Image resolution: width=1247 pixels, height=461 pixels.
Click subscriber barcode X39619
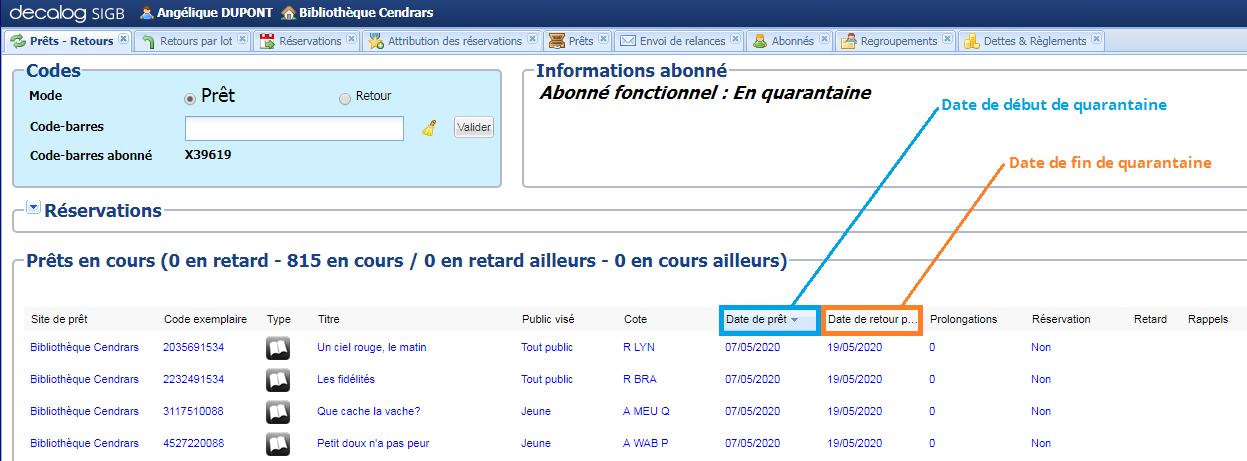point(208,155)
